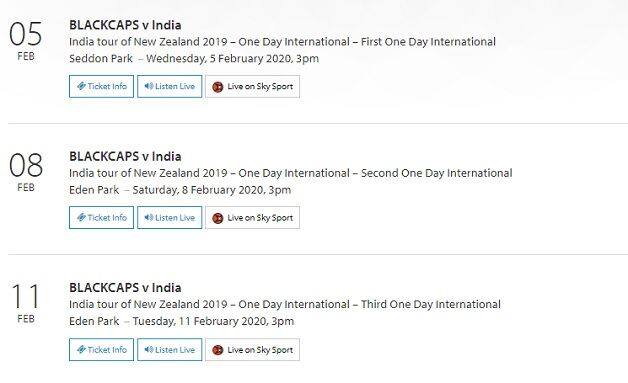
Task: Open the BLACKCAPS v India heading for 8 Feb
Action: [125, 156]
